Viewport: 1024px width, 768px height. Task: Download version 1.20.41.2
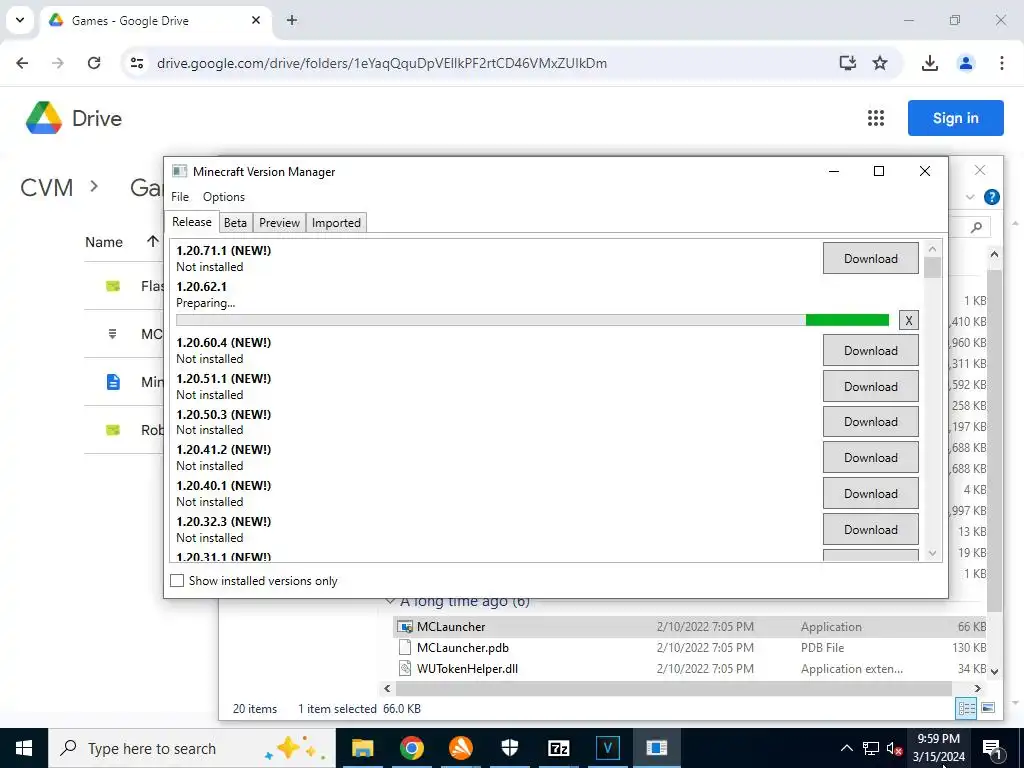pyautogui.click(x=871, y=458)
